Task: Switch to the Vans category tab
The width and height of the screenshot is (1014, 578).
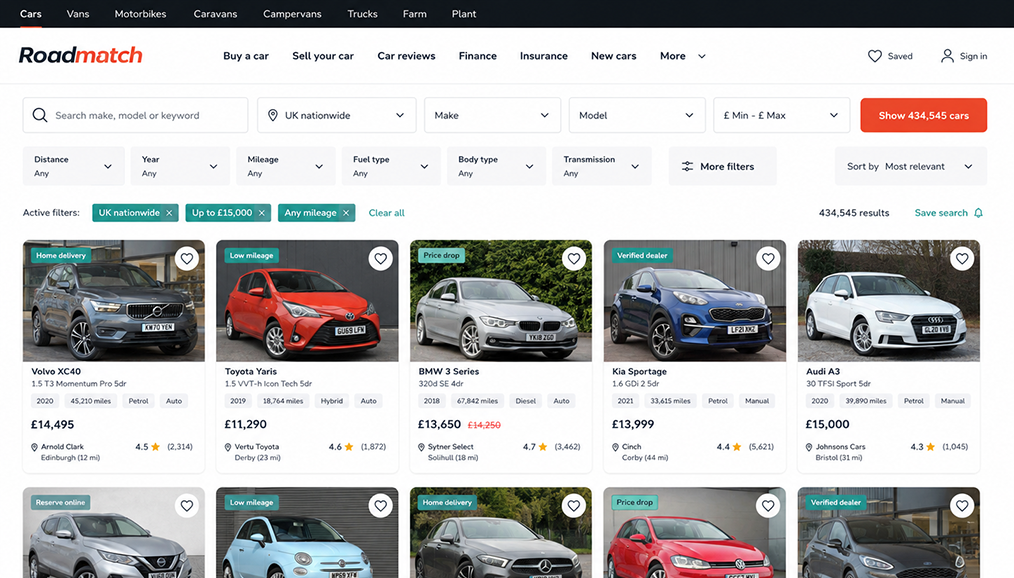Action: [78, 14]
